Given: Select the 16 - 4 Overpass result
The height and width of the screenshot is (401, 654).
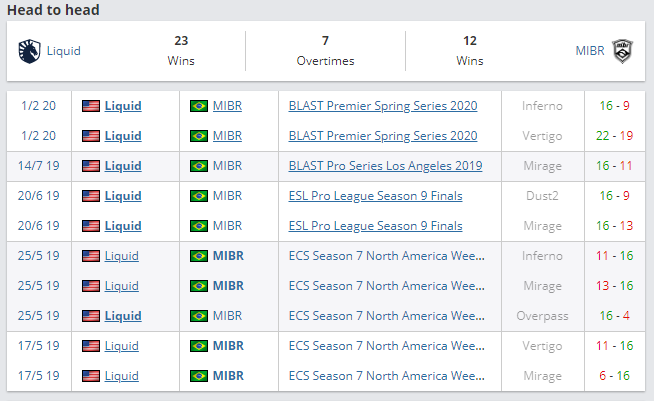Looking at the screenshot, I should (614, 316).
